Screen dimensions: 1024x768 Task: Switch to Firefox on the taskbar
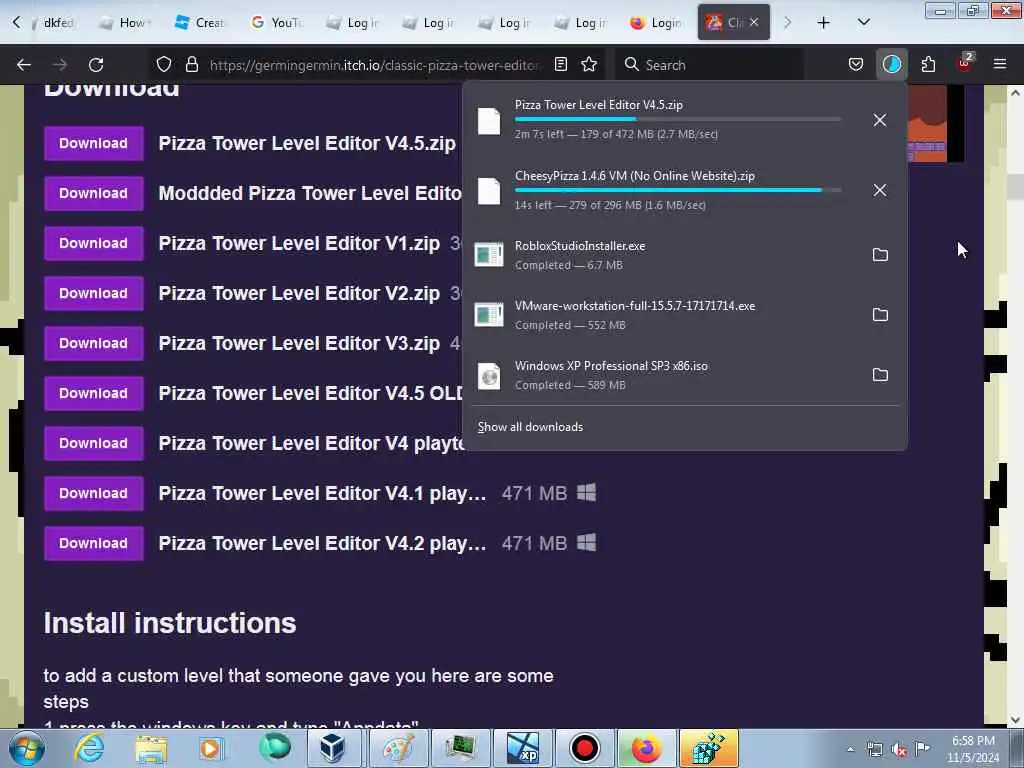pyautogui.click(x=645, y=748)
